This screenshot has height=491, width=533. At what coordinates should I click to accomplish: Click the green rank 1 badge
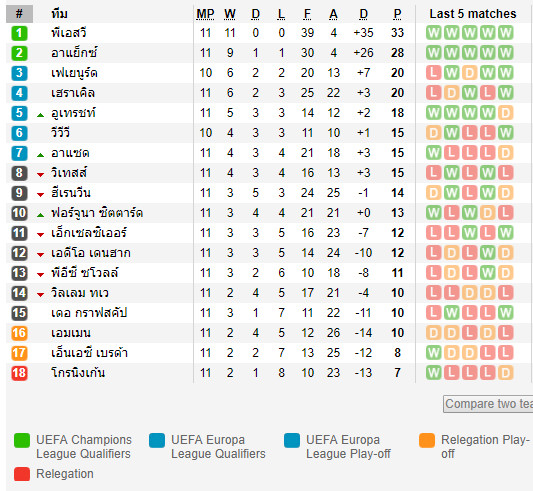pos(19,33)
